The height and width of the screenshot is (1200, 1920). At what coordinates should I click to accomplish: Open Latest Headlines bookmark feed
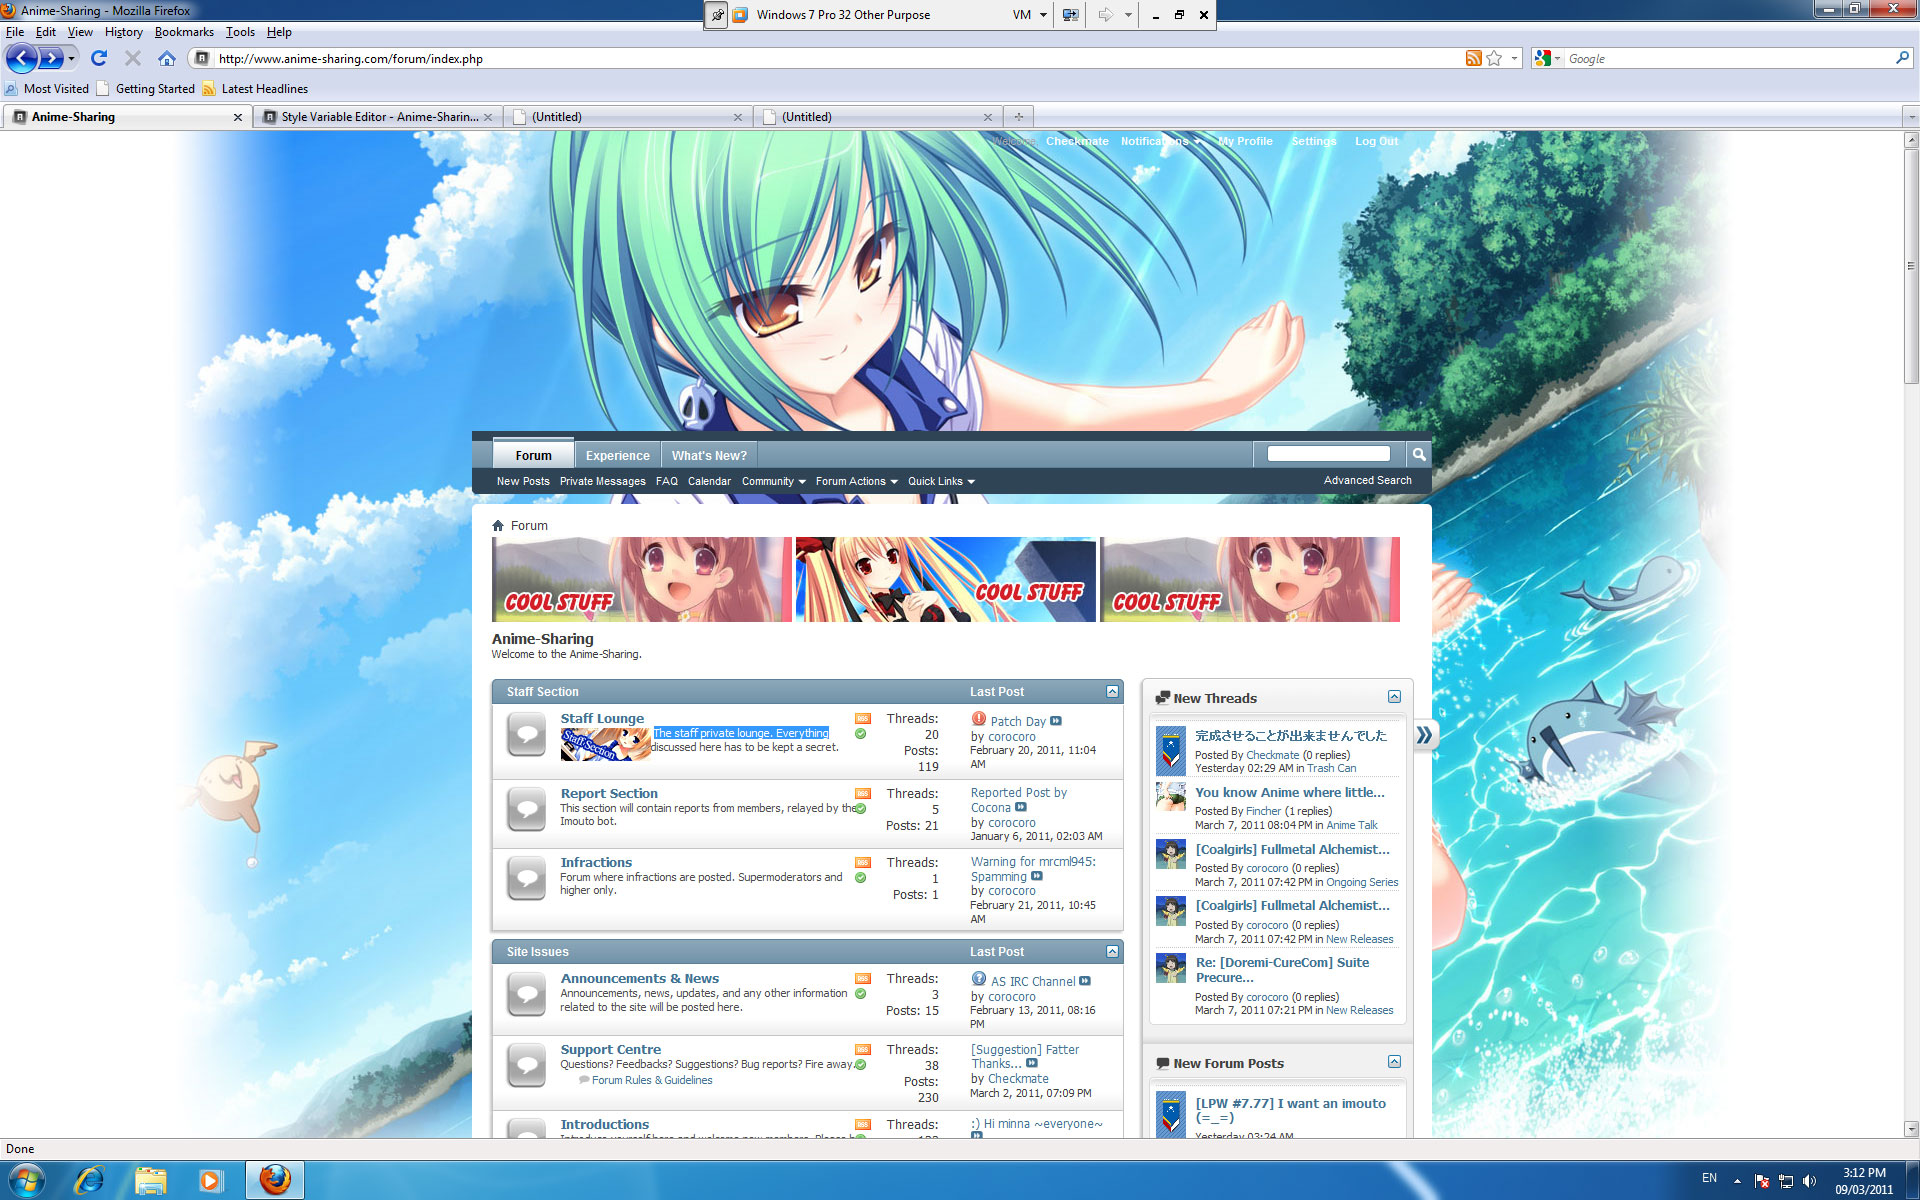tap(255, 89)
